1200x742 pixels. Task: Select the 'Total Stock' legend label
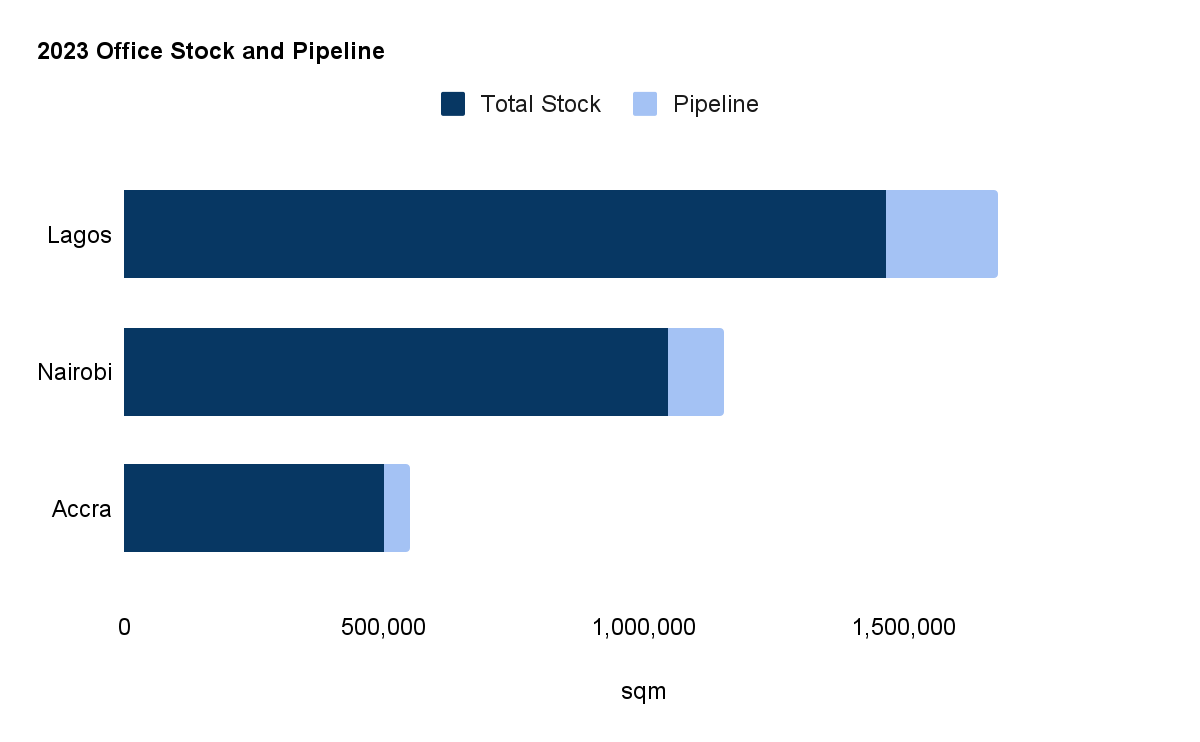(x=540, y=104)
